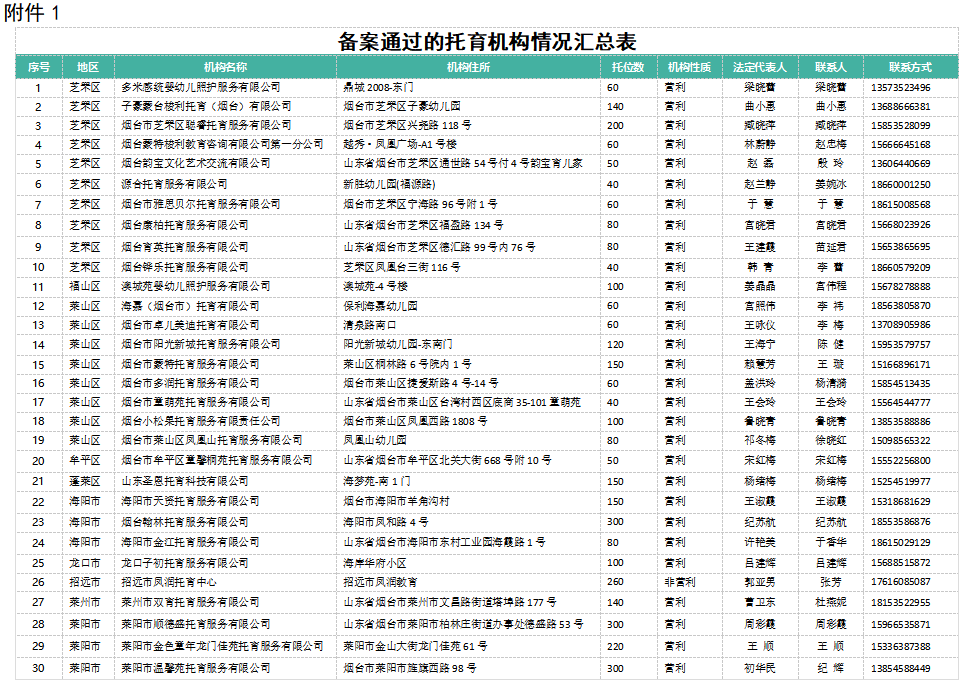The height and width of the screenshot is (685, 963).
Task: Click contact person cell '张芳'
Action: tap(830, 582)
